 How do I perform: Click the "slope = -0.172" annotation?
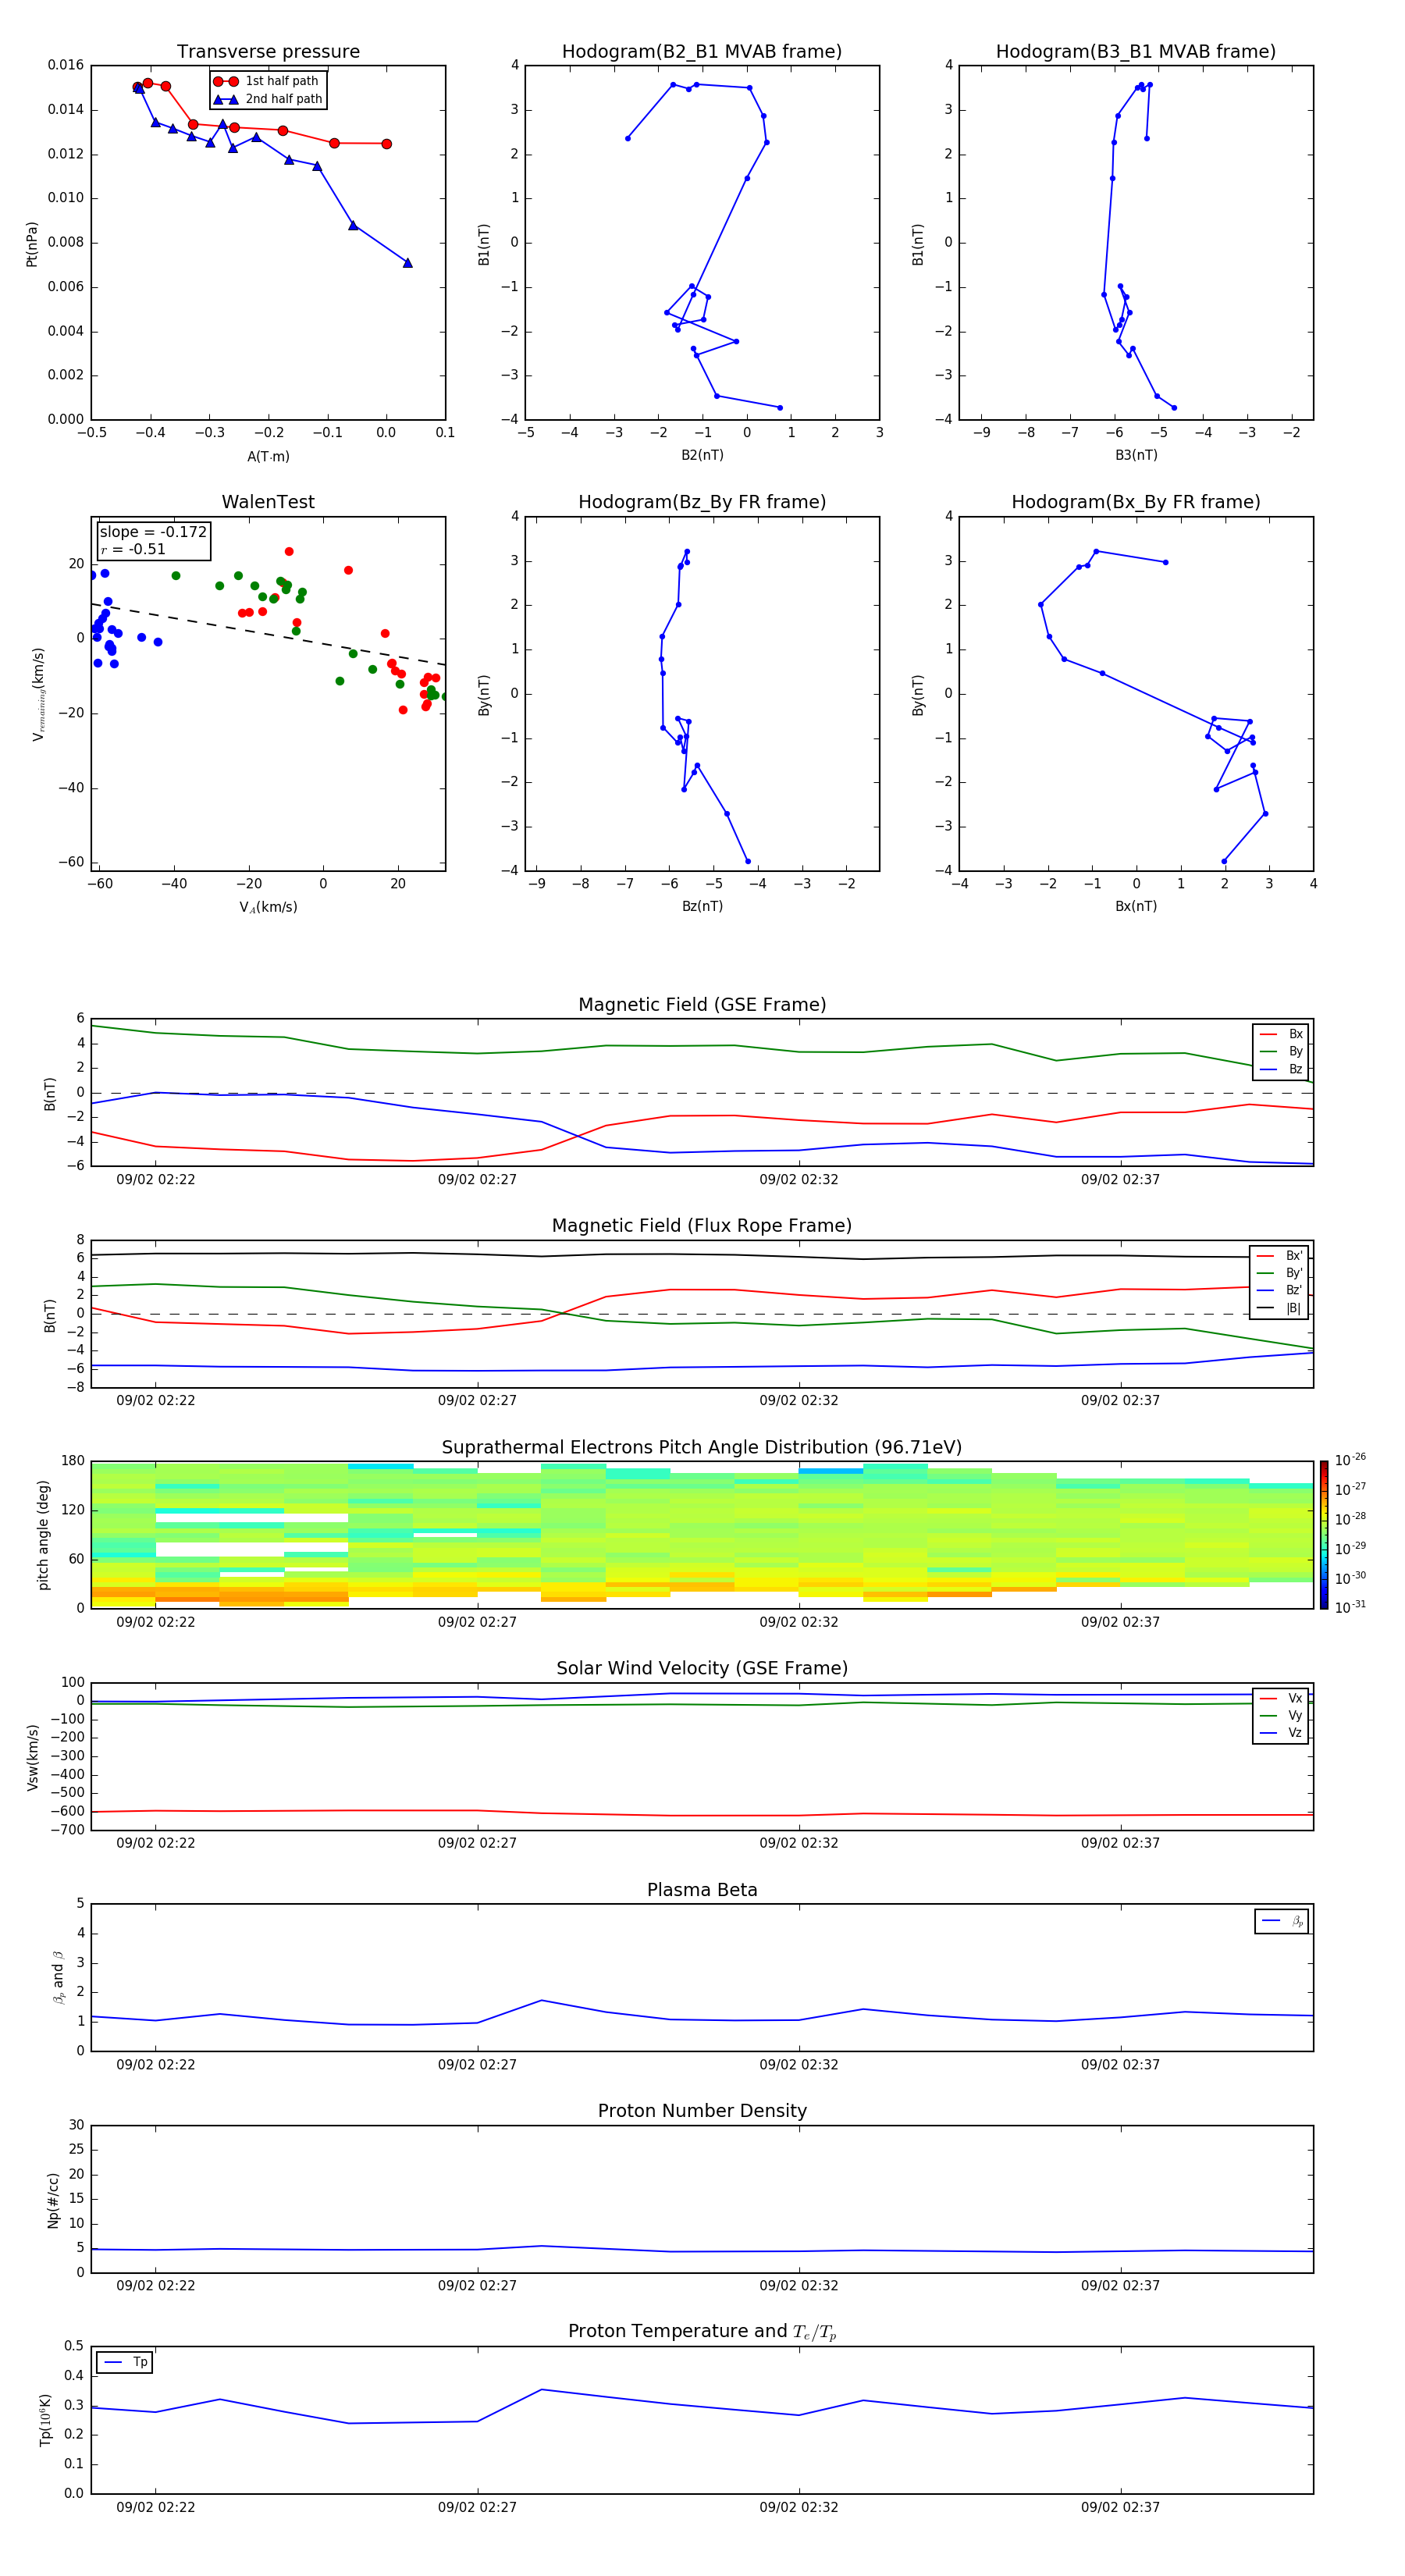[153, 532]
